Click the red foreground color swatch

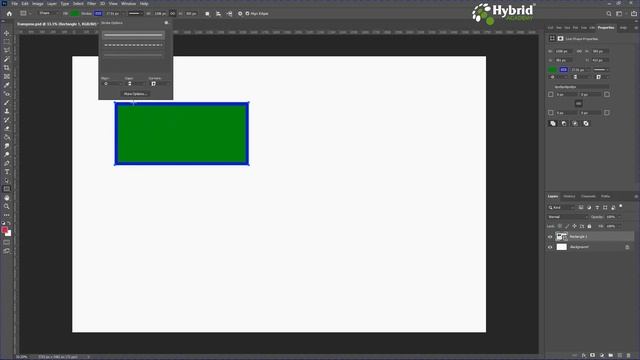pos(5,230)
